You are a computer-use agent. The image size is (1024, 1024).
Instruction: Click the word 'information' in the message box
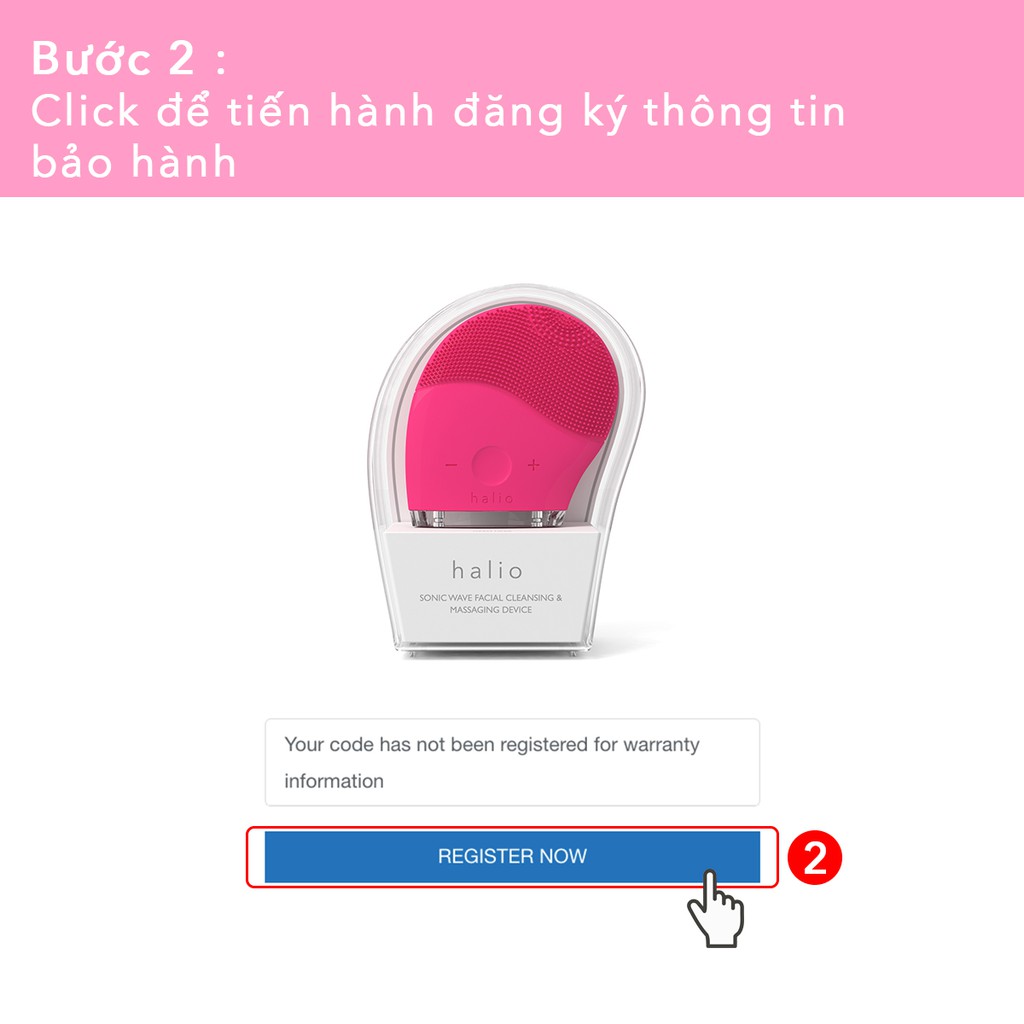334,781
